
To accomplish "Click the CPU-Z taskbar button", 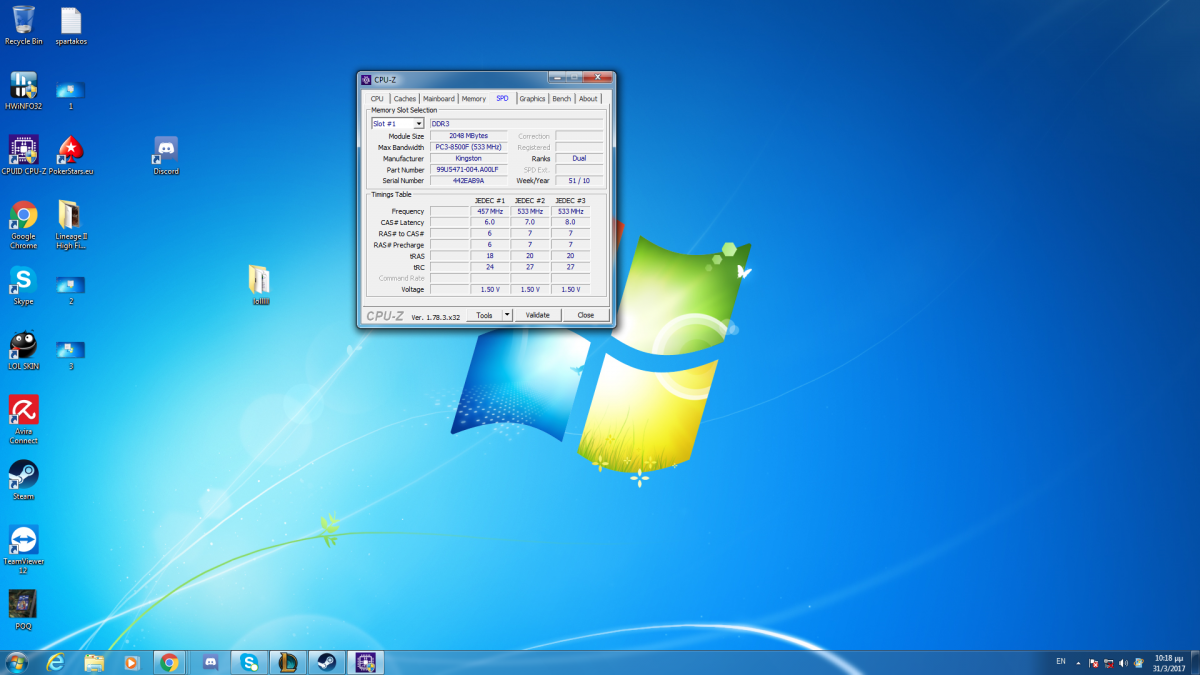I will click(x=365, y=662).
